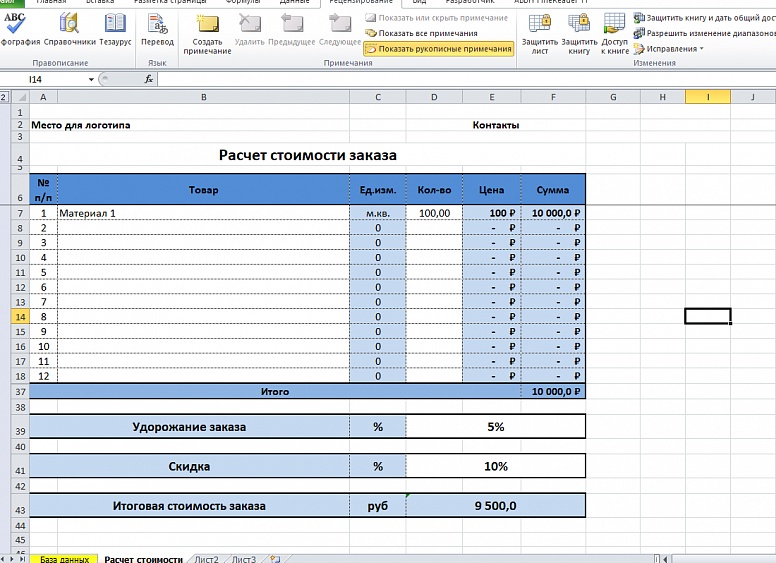
Task: Select the 'руб' unit cell
Action: (x=378, y=506)
